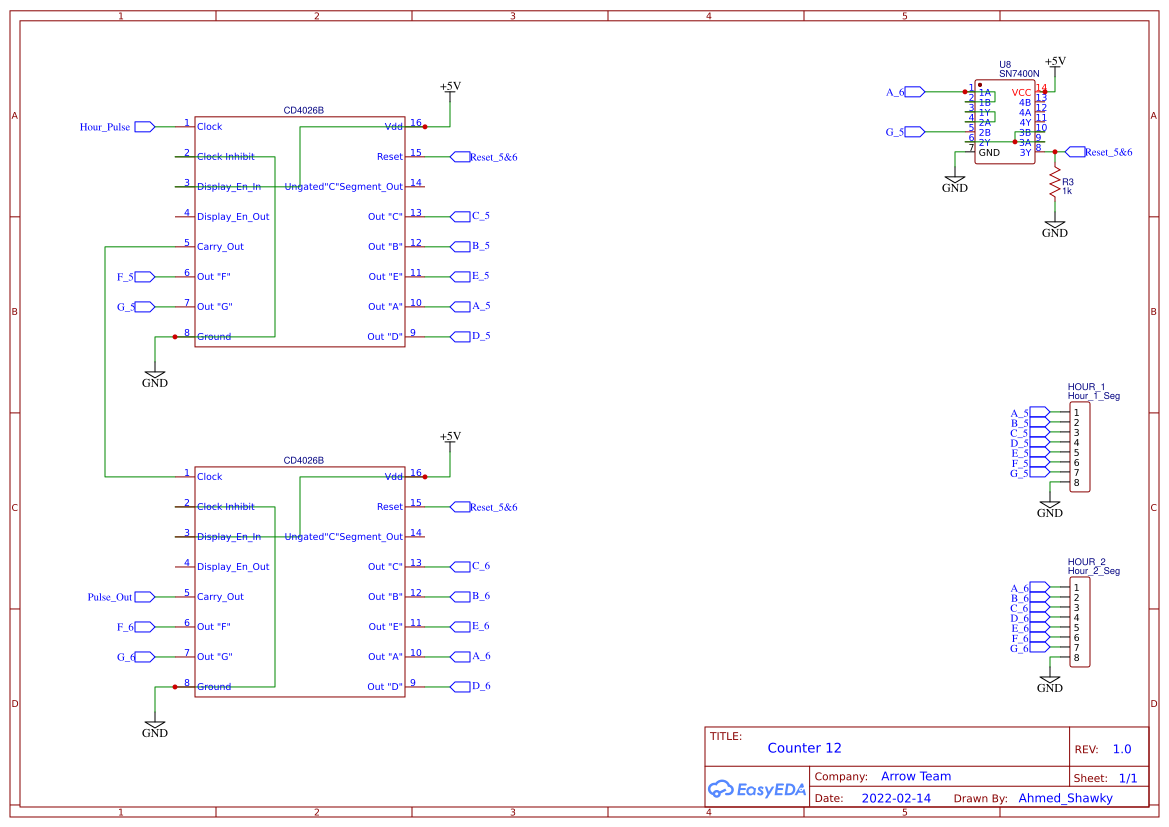
Task: Click the upper CD4026B counter symbol
Action: click(300, 230)
